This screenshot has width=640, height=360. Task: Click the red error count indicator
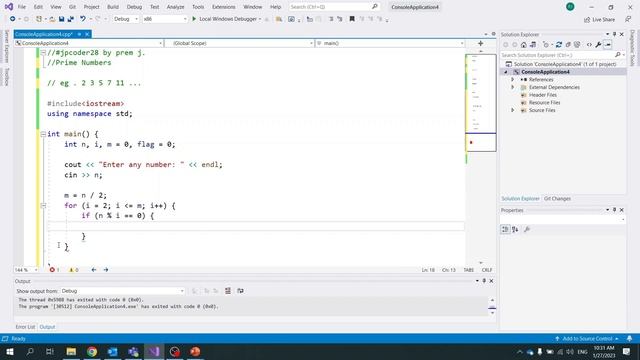[54, 270]
